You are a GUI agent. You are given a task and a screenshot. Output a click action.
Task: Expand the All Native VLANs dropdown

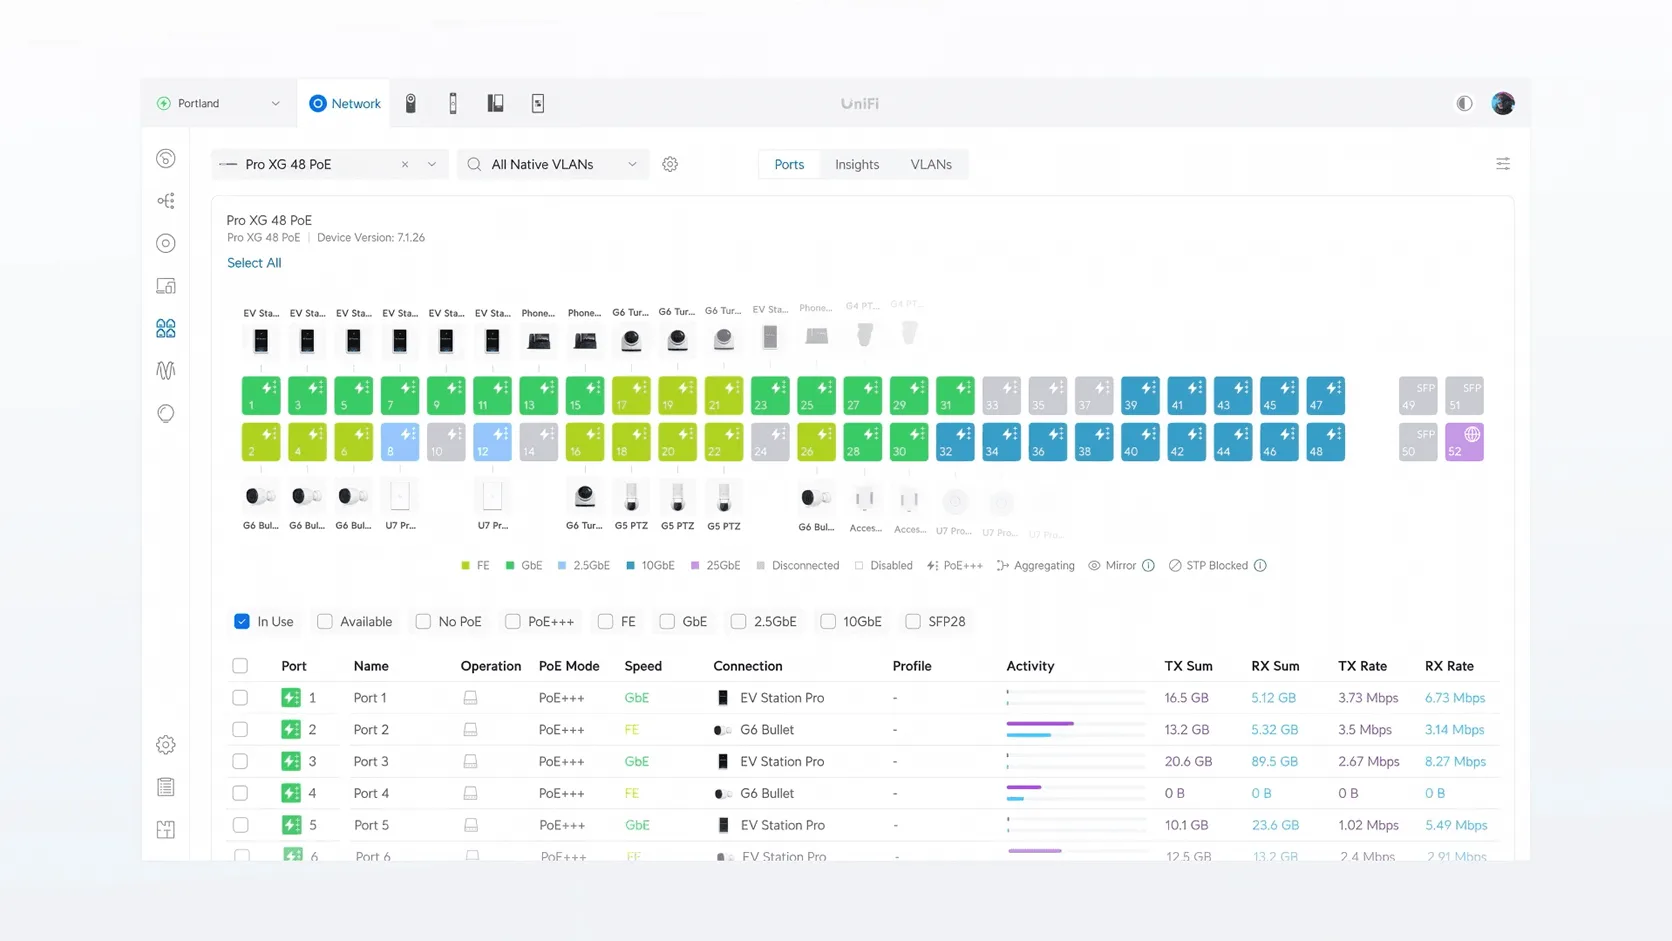632,164
